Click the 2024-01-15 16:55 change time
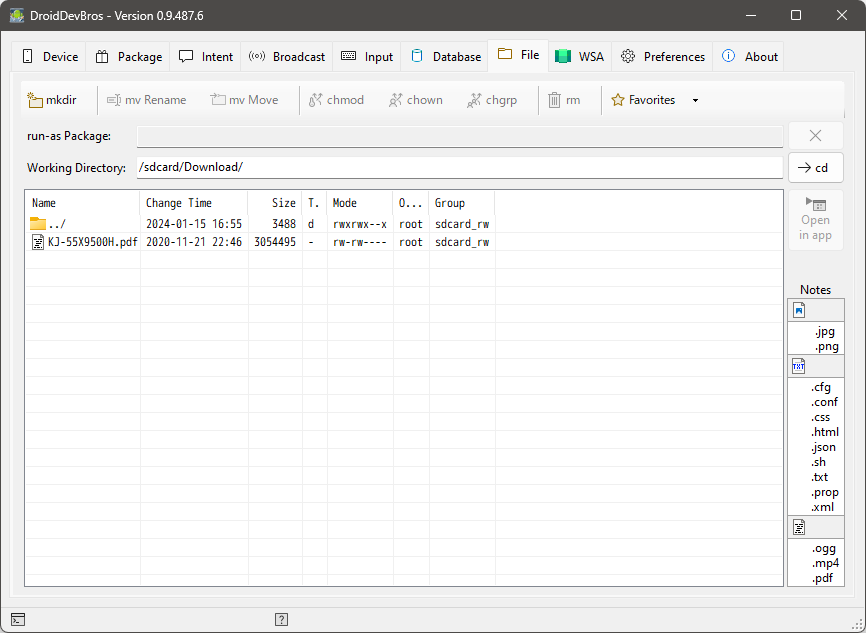Screen dimensions: 866x633 pyautogui.click(x=194, y=224)
